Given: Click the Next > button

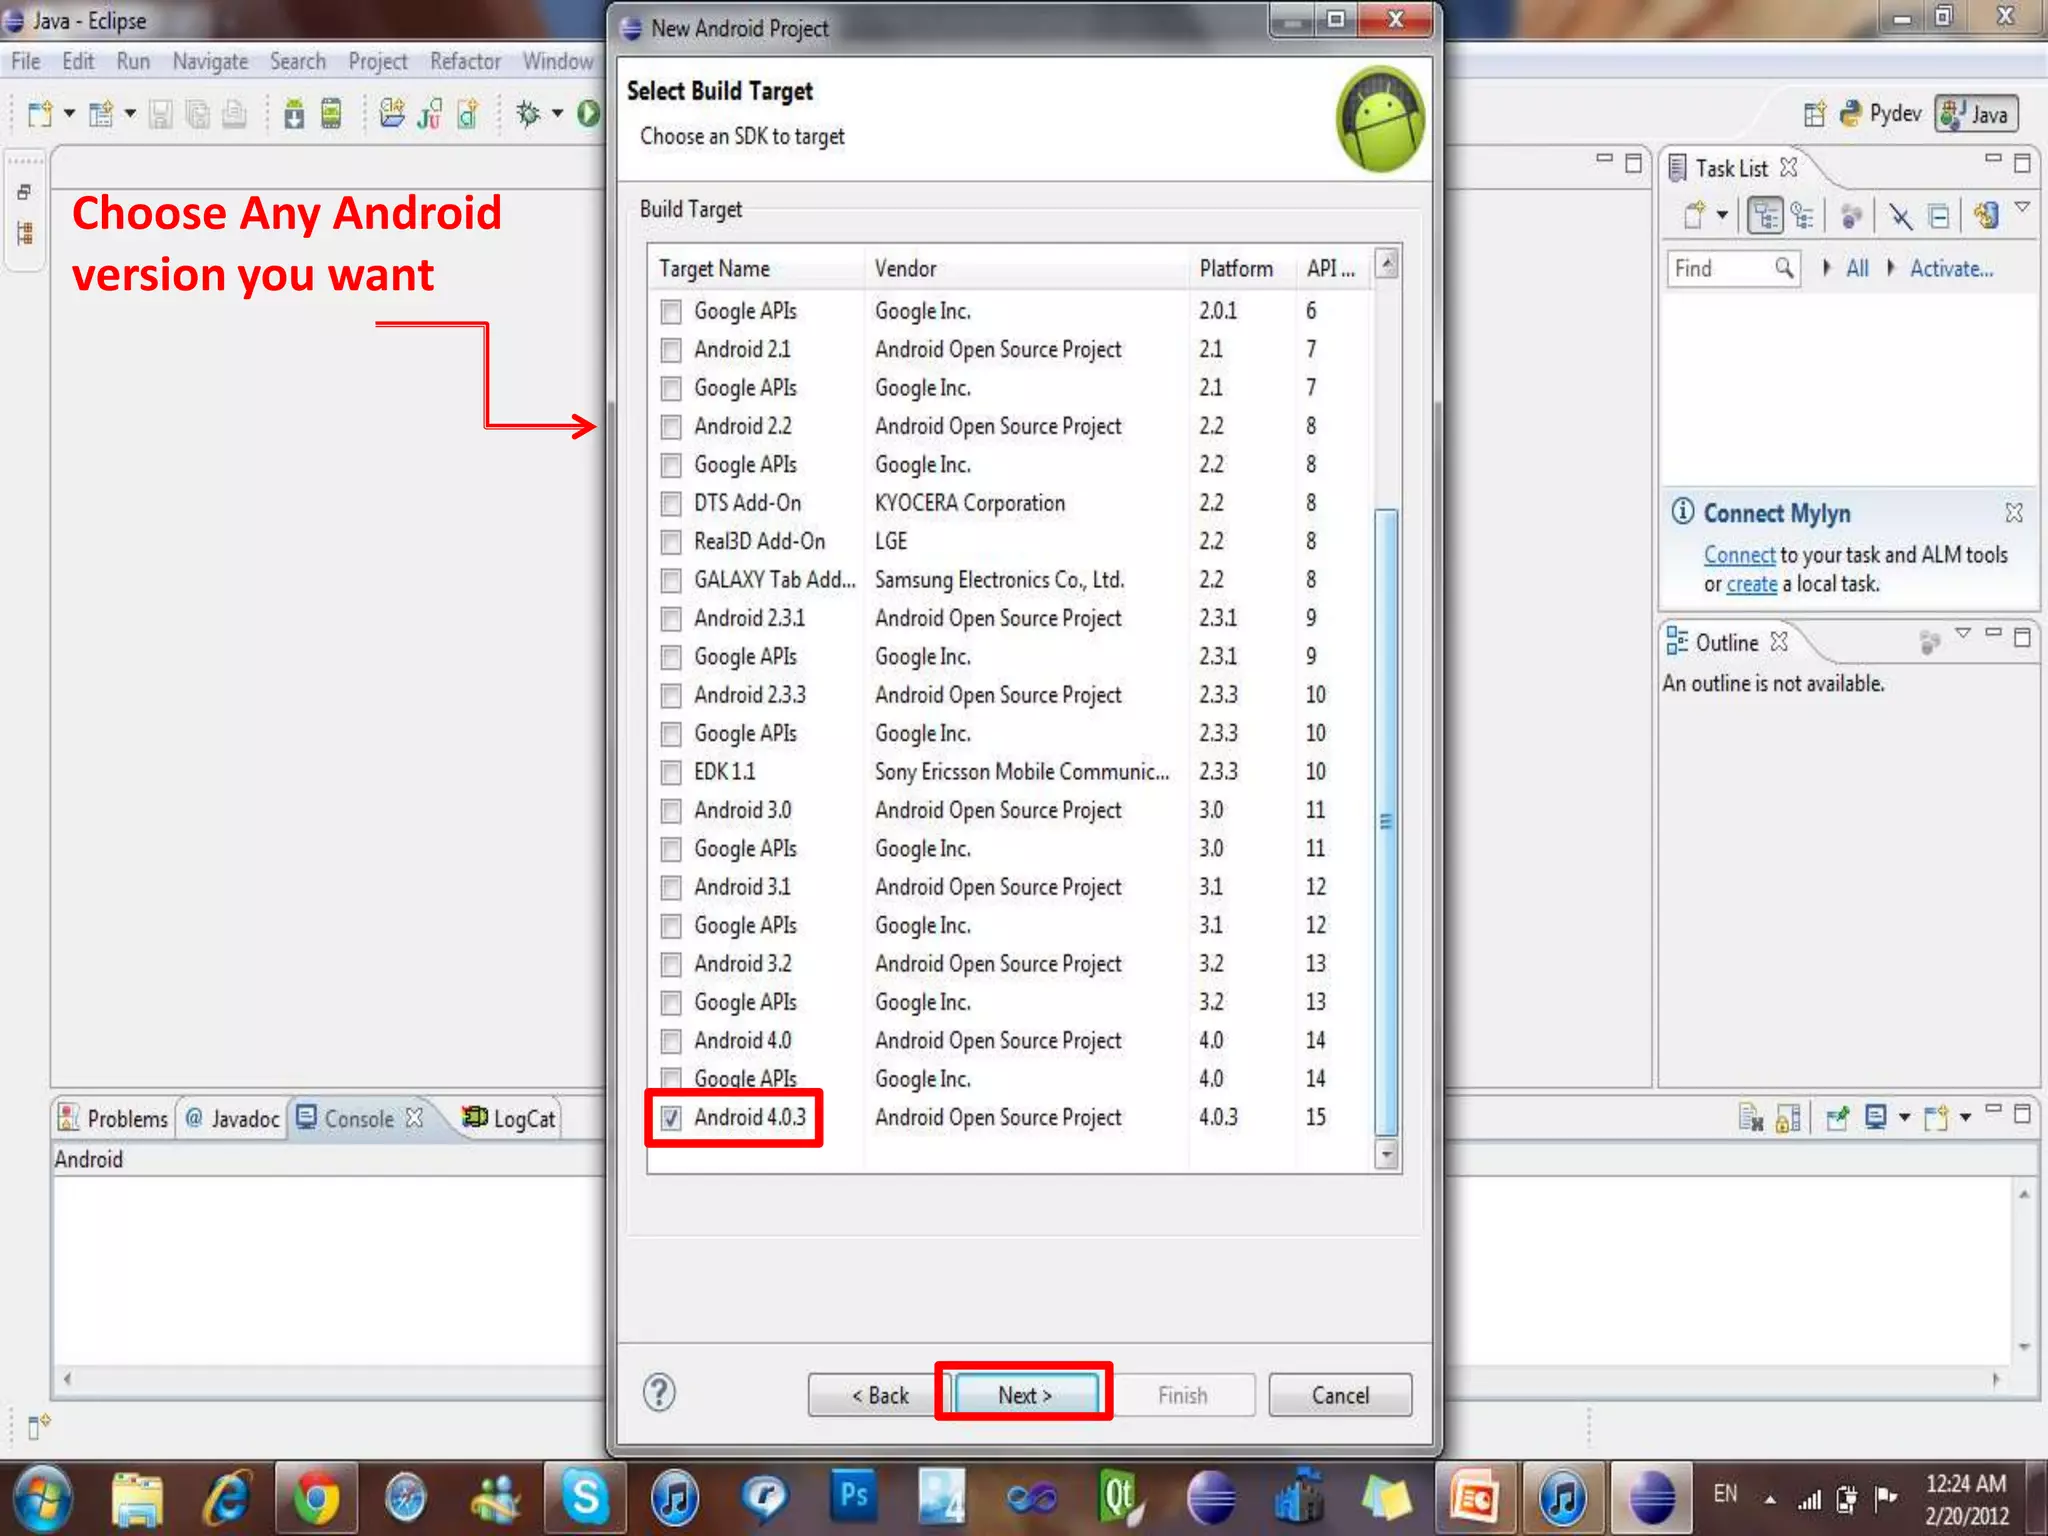Looking at the screenshot, I should pyautogui.click(x=1024, y=1395).
